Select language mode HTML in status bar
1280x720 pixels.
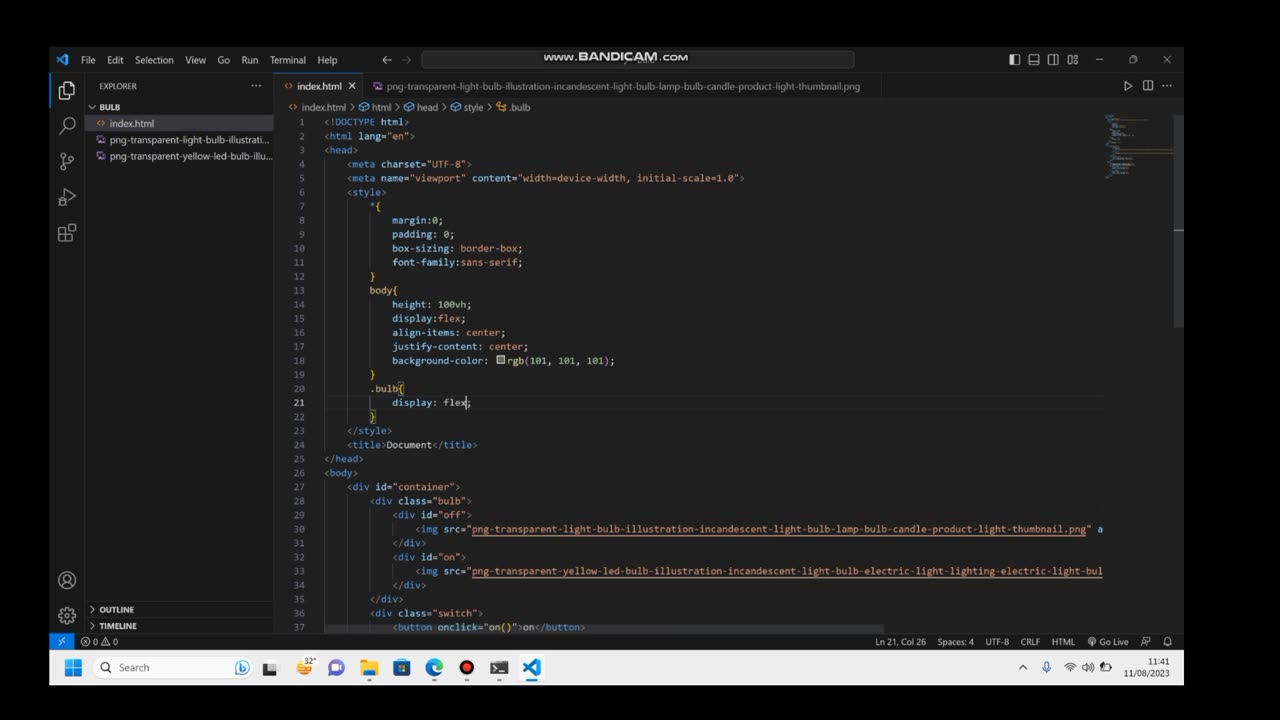(x=1063, y=642)
